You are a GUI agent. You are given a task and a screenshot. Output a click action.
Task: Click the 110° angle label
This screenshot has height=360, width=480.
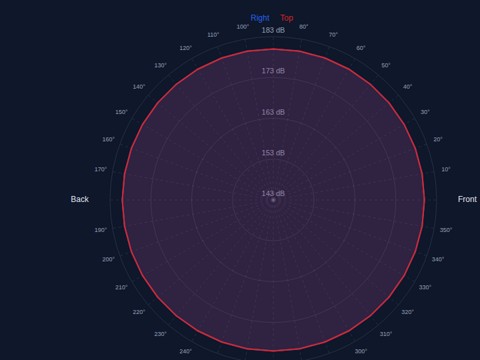click(213, 35)
